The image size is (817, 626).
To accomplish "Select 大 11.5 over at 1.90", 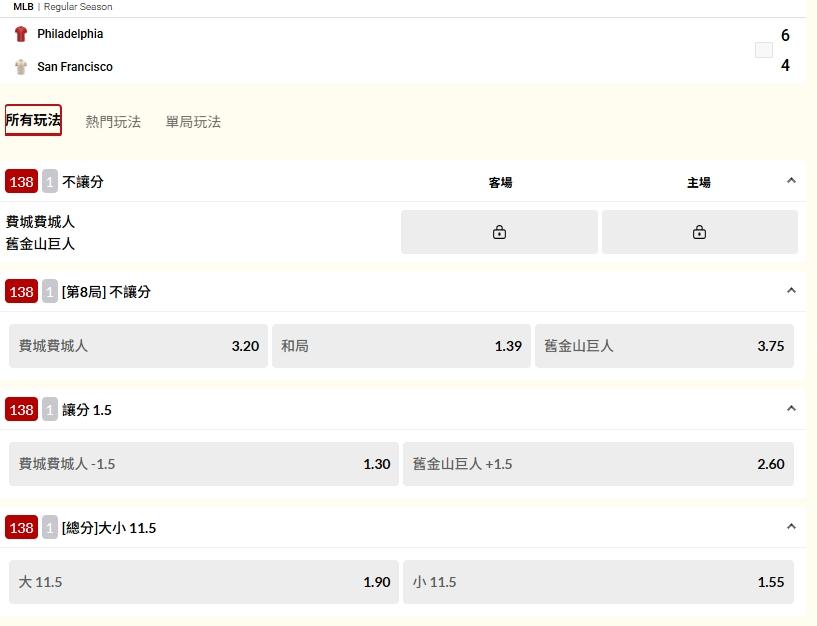I will (204, 582).
